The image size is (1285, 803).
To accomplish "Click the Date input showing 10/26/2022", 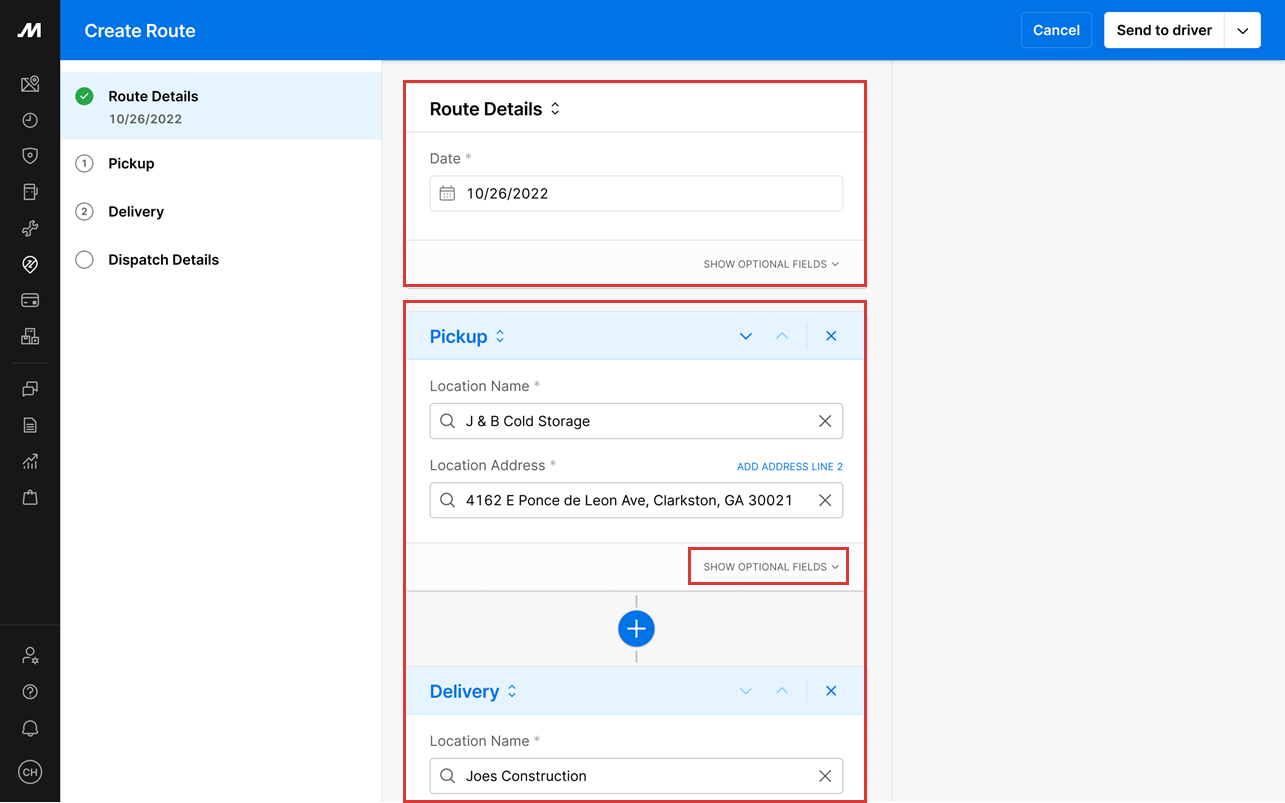I will click(x=636, y=194).
